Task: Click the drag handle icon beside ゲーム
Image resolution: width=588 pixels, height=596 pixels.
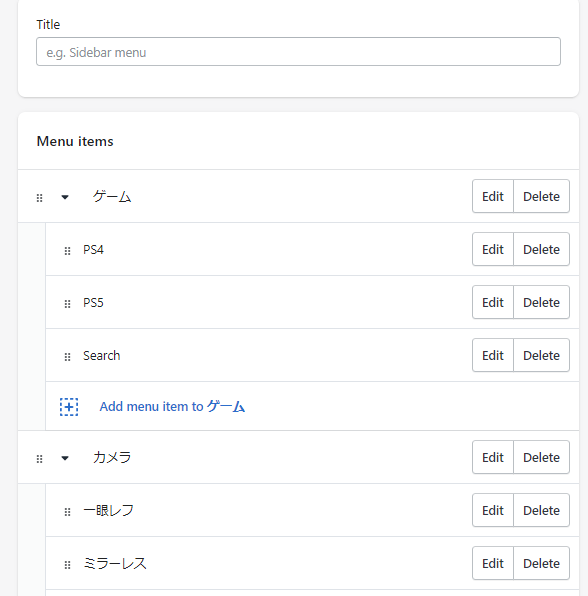Action: 40,198
